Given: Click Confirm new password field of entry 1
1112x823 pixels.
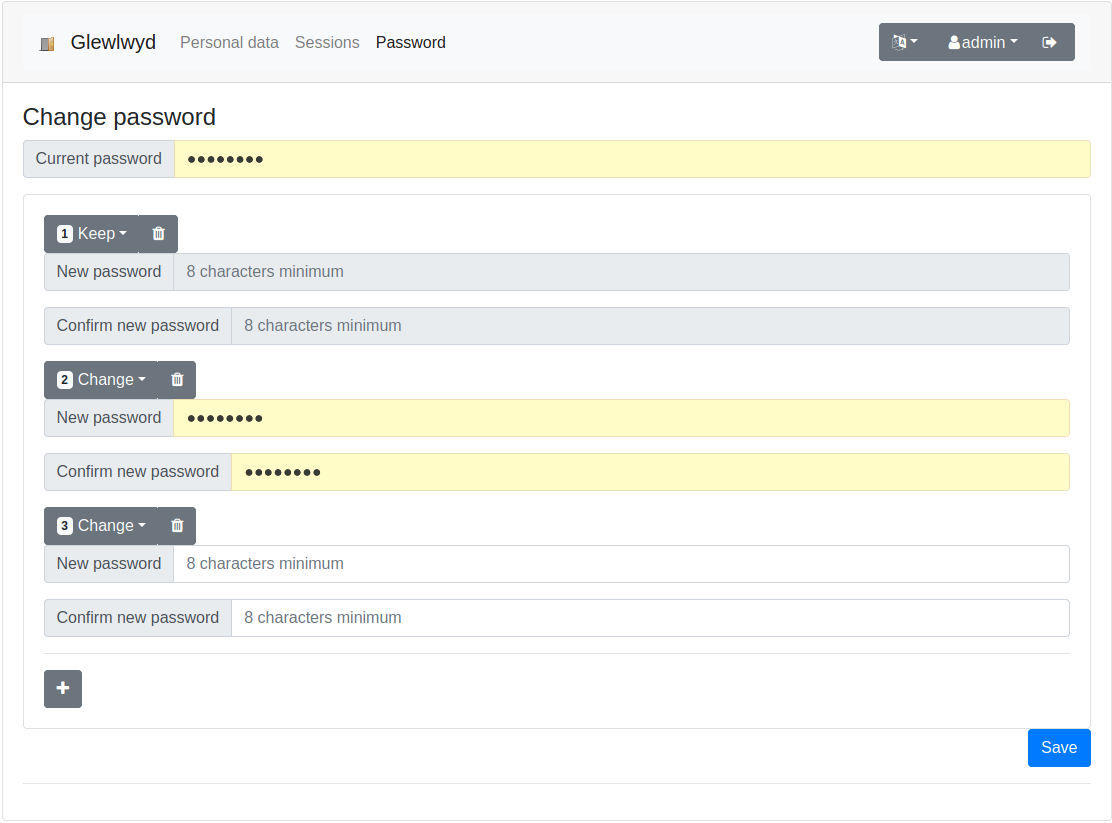Looking at the screenshot, I should (650, 326).
